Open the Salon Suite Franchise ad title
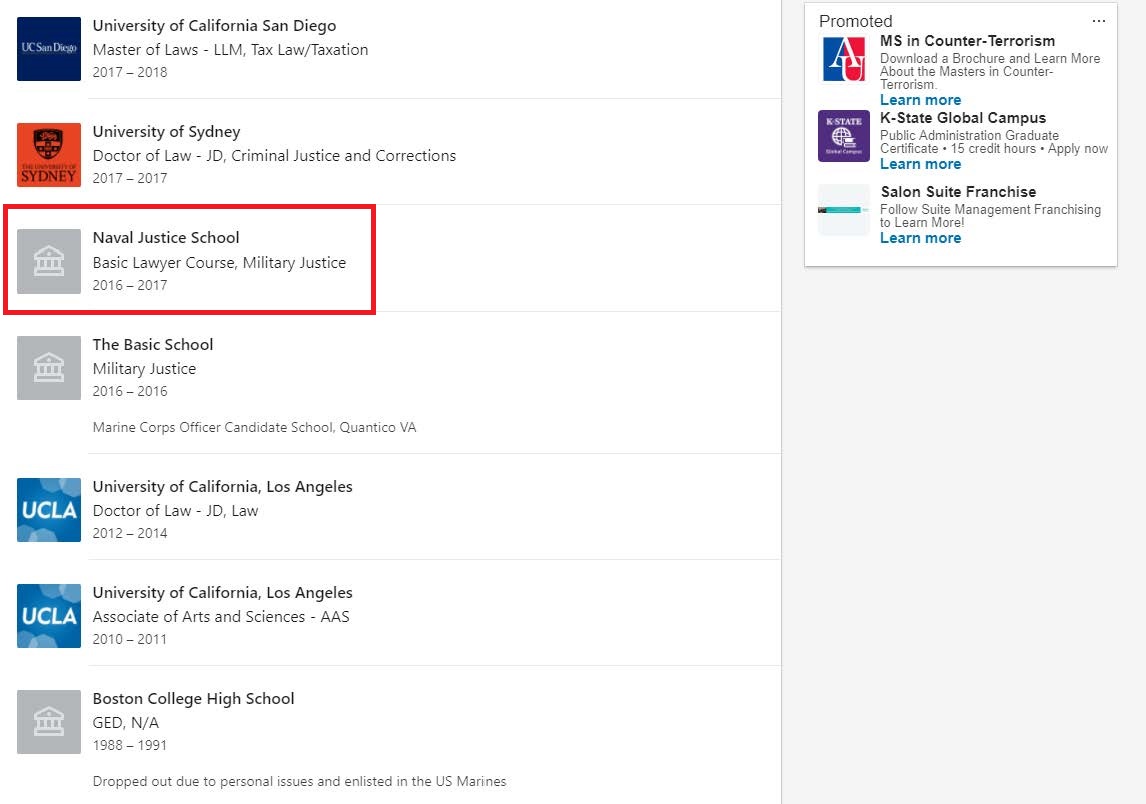 click(x=958, y=192)
